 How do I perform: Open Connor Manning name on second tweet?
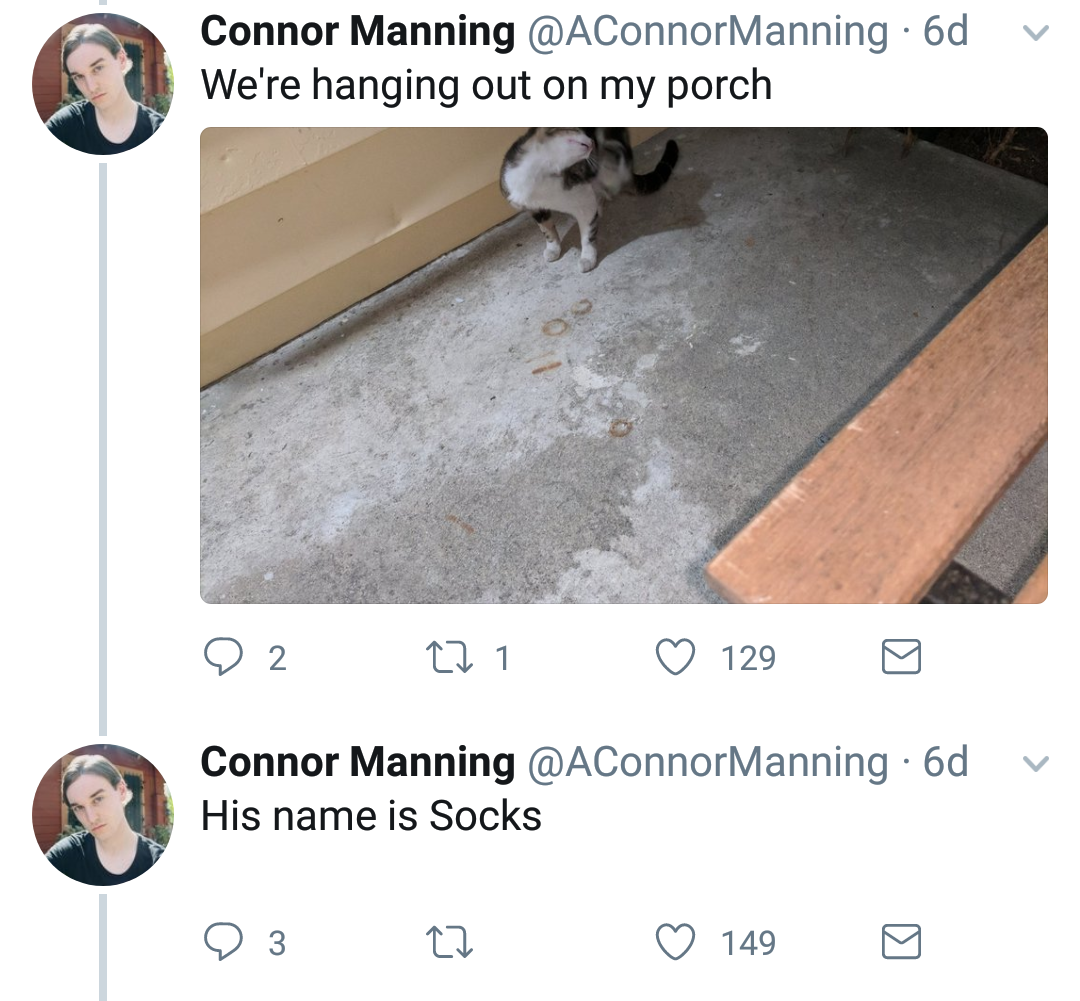(357, 763)
